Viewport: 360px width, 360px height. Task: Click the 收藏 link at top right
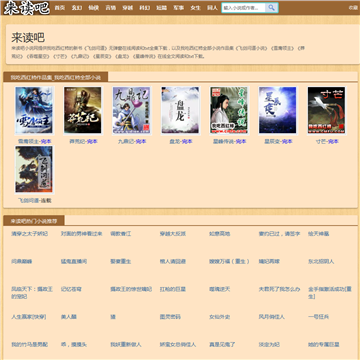[353, 8]
